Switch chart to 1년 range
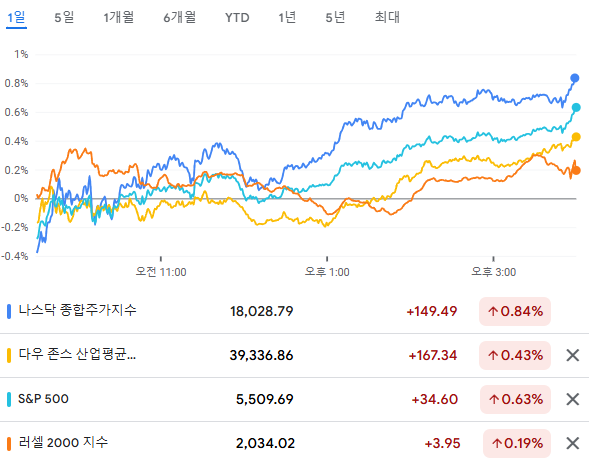The height and width of the screenshot is (461, 589). pyautogui.click(x=287, y=17)
